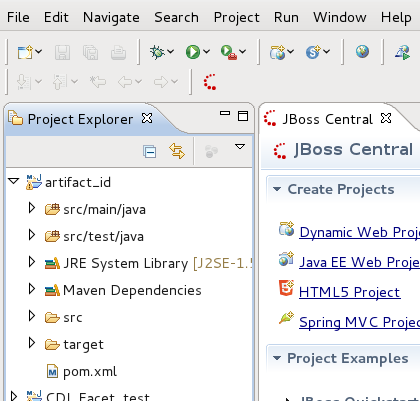Select the Project Explorer tab
The height and width of the screenshot is (401, 420).
(x=80, y=119)
